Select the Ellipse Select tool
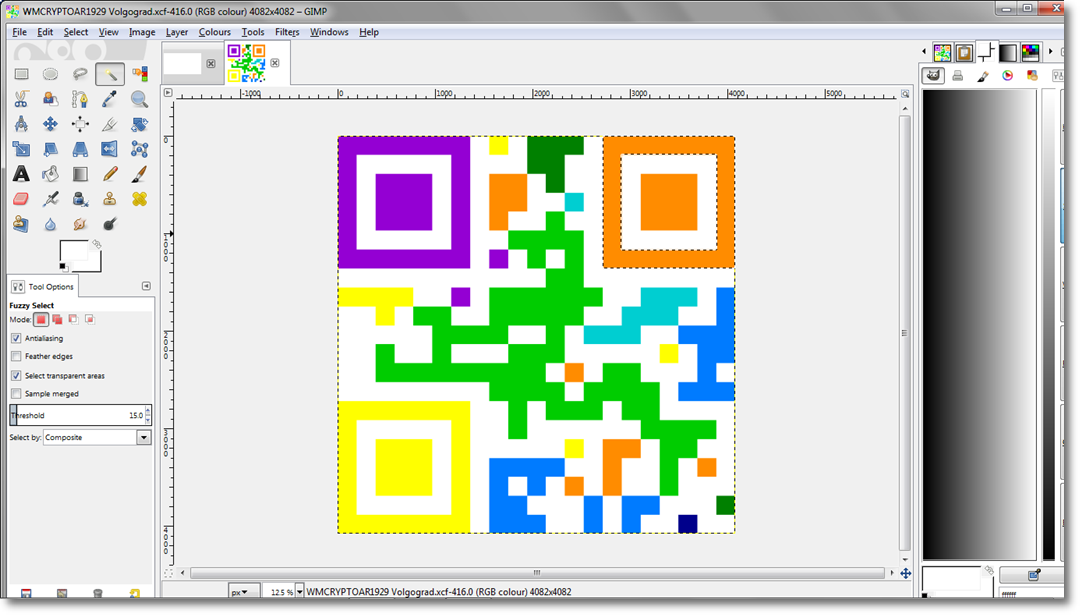Viewport: 1080px width, 615px height. (50, 74)
